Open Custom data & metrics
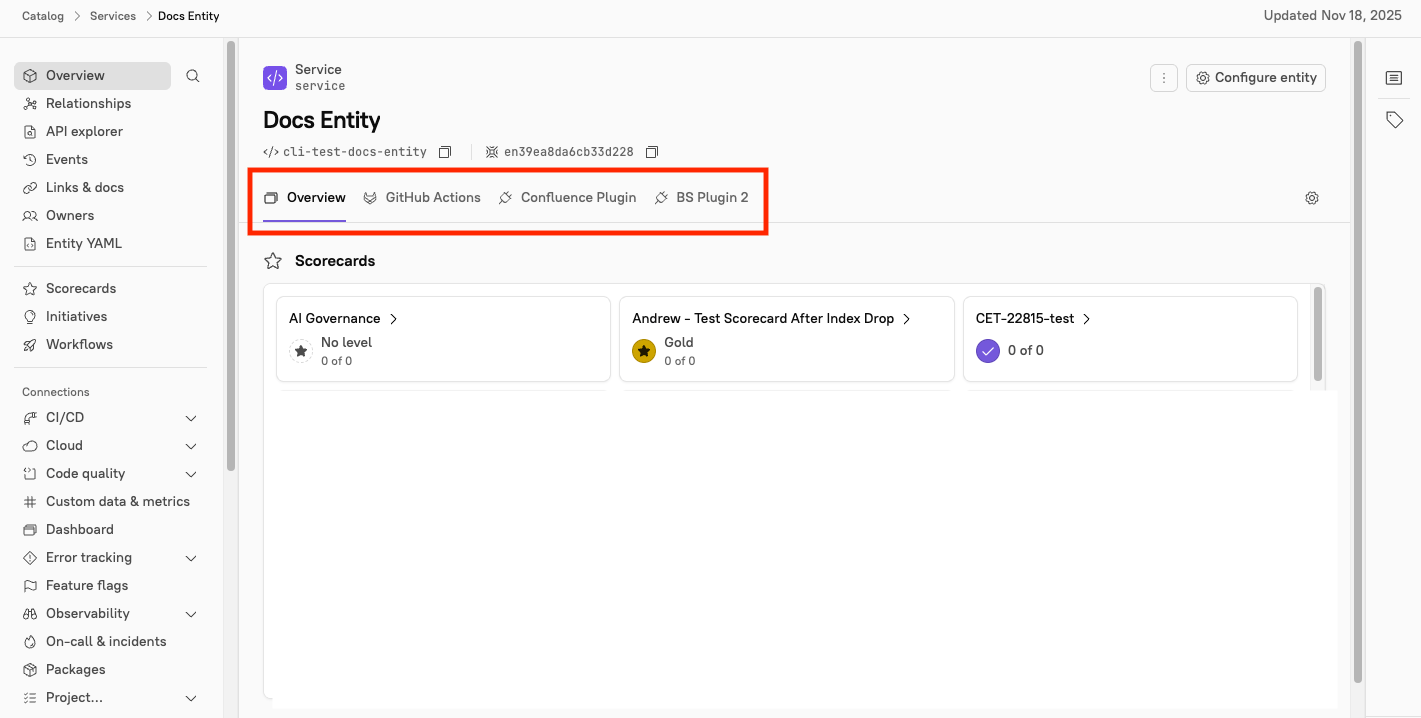This screenshot has width=1421, height=718. pos(118,502)
